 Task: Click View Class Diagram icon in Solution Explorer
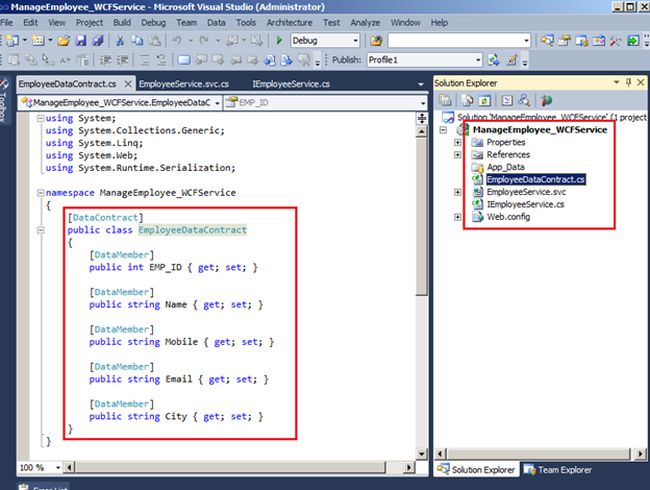(x=546, y=101)
